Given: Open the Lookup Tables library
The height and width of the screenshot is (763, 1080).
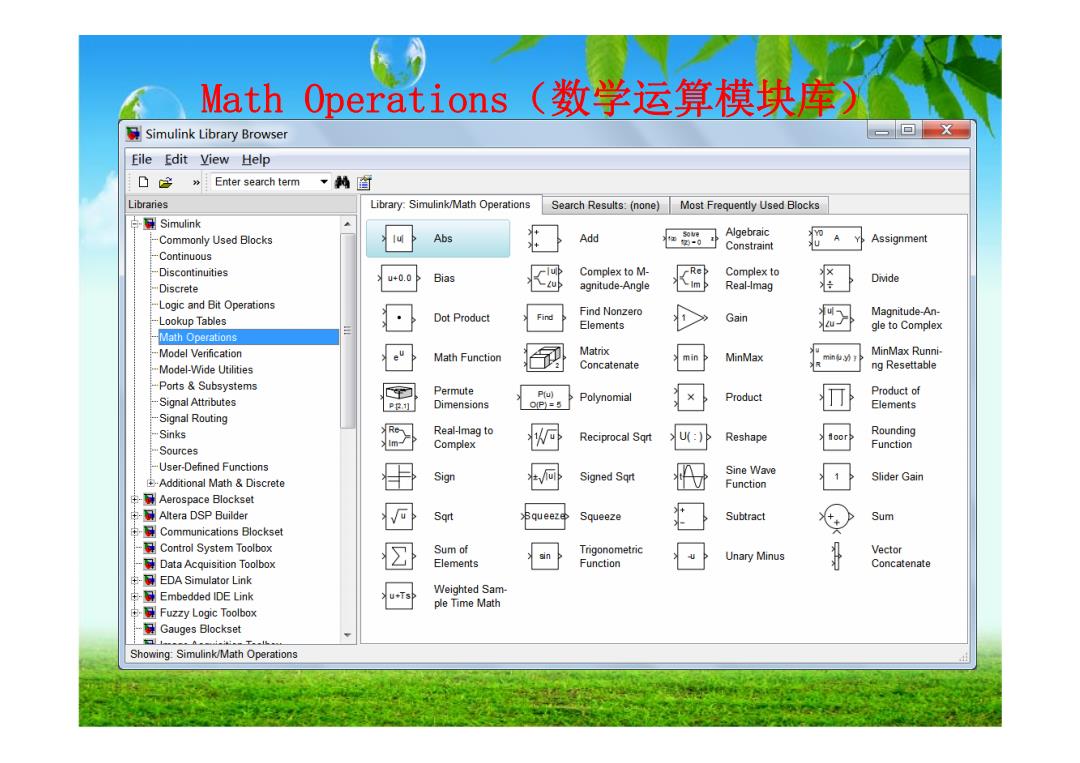Looking at the screenshot, I should pos(193,322).
